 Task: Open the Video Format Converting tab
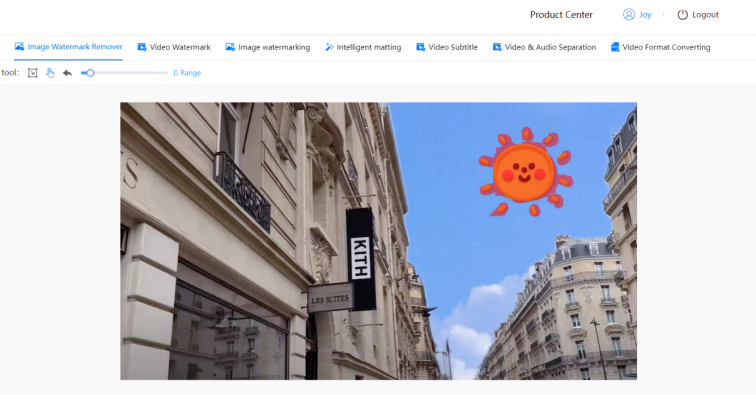click(661, 47)
